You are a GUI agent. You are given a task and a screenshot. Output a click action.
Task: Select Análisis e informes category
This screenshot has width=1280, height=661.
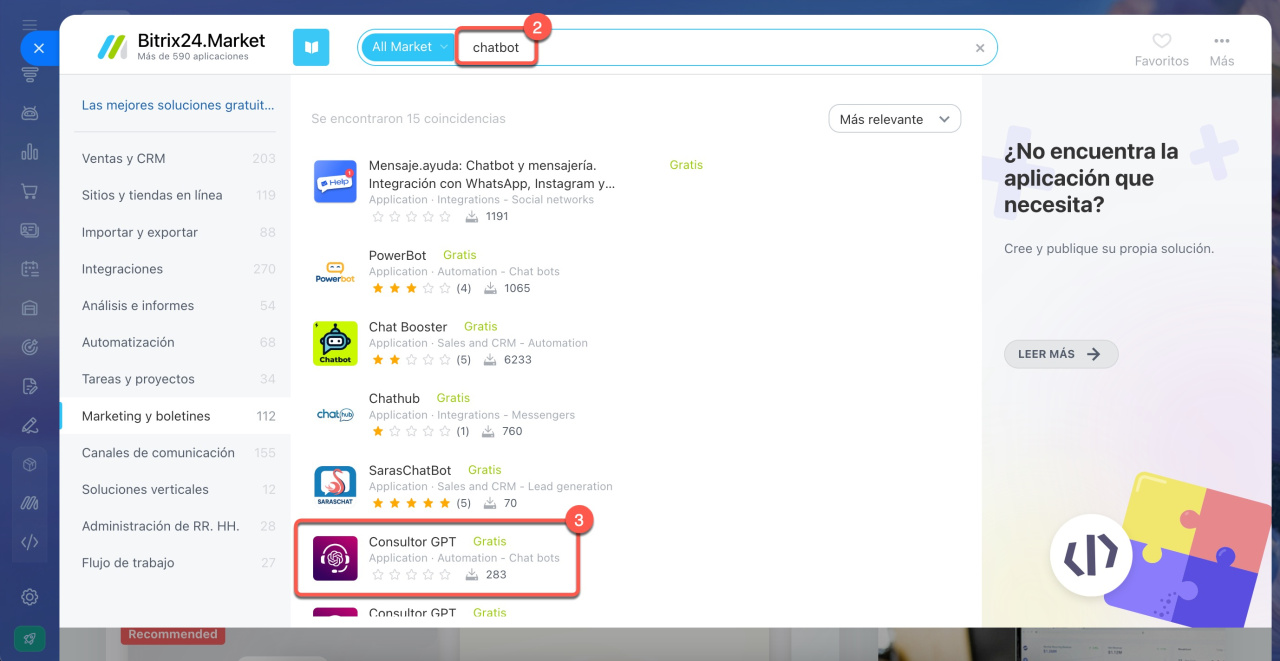[x=175, y=305]
